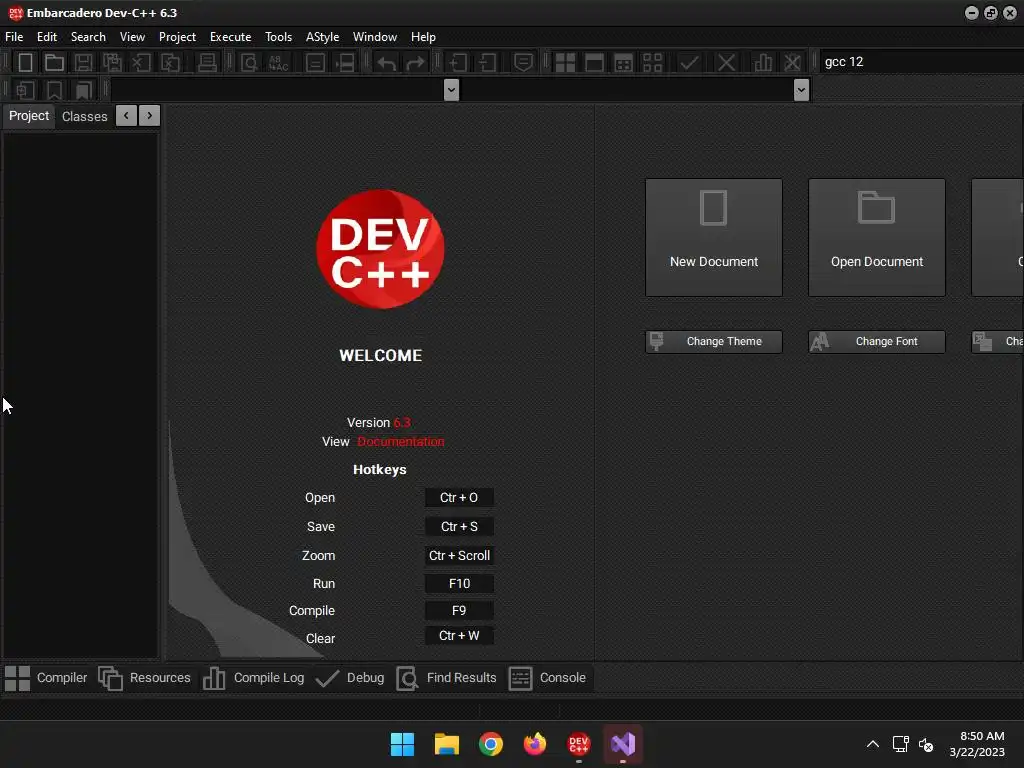Open the red Documentation link
This screenshot has height=768, width=1024.
click(400, 442)
